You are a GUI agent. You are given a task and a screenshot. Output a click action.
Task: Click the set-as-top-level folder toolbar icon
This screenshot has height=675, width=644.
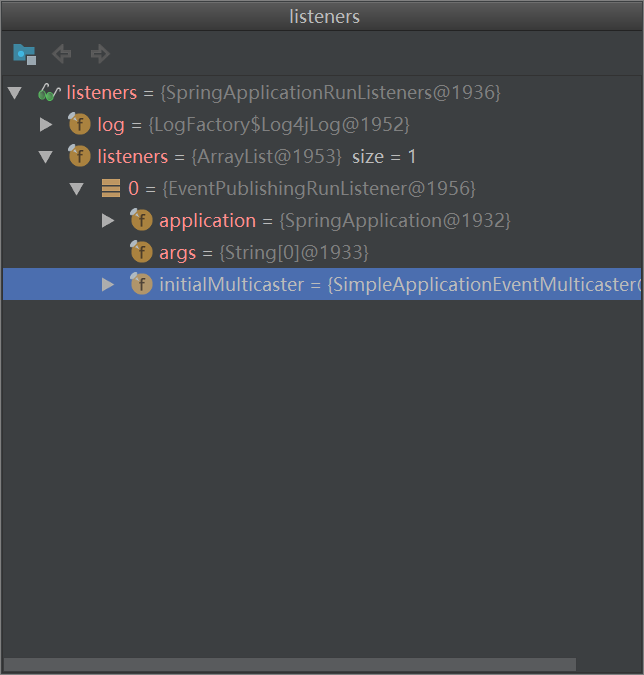pyautogui.click(x=25, y=54)
